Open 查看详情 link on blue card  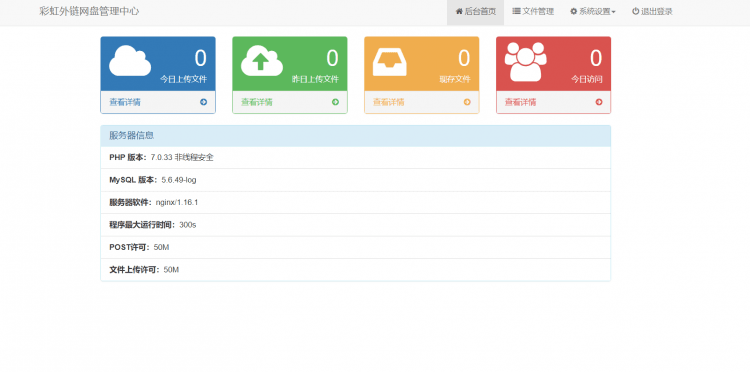tap(125, 102)
